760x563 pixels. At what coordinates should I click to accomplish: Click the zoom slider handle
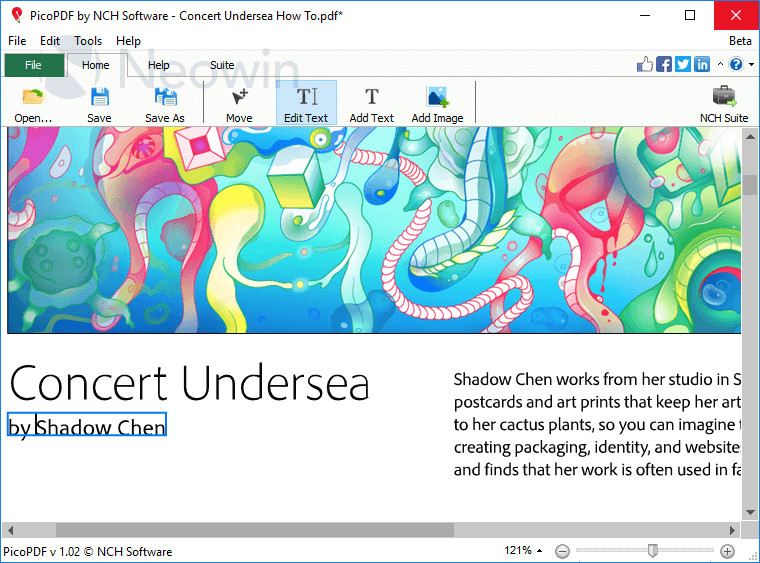point(653,551)
